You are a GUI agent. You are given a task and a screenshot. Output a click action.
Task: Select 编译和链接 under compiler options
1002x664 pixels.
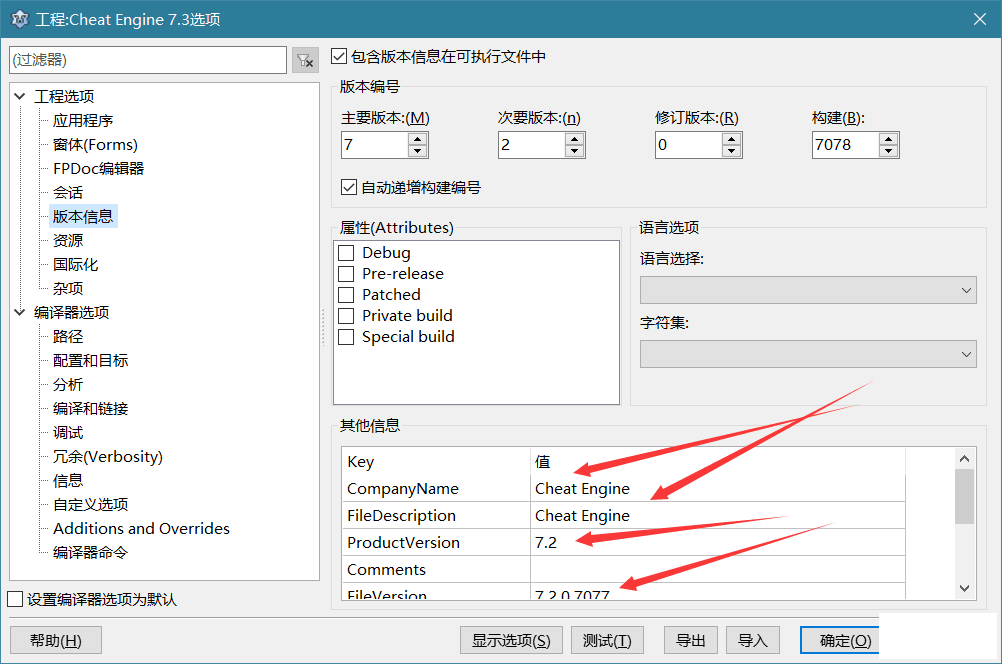tap(91, 408)
